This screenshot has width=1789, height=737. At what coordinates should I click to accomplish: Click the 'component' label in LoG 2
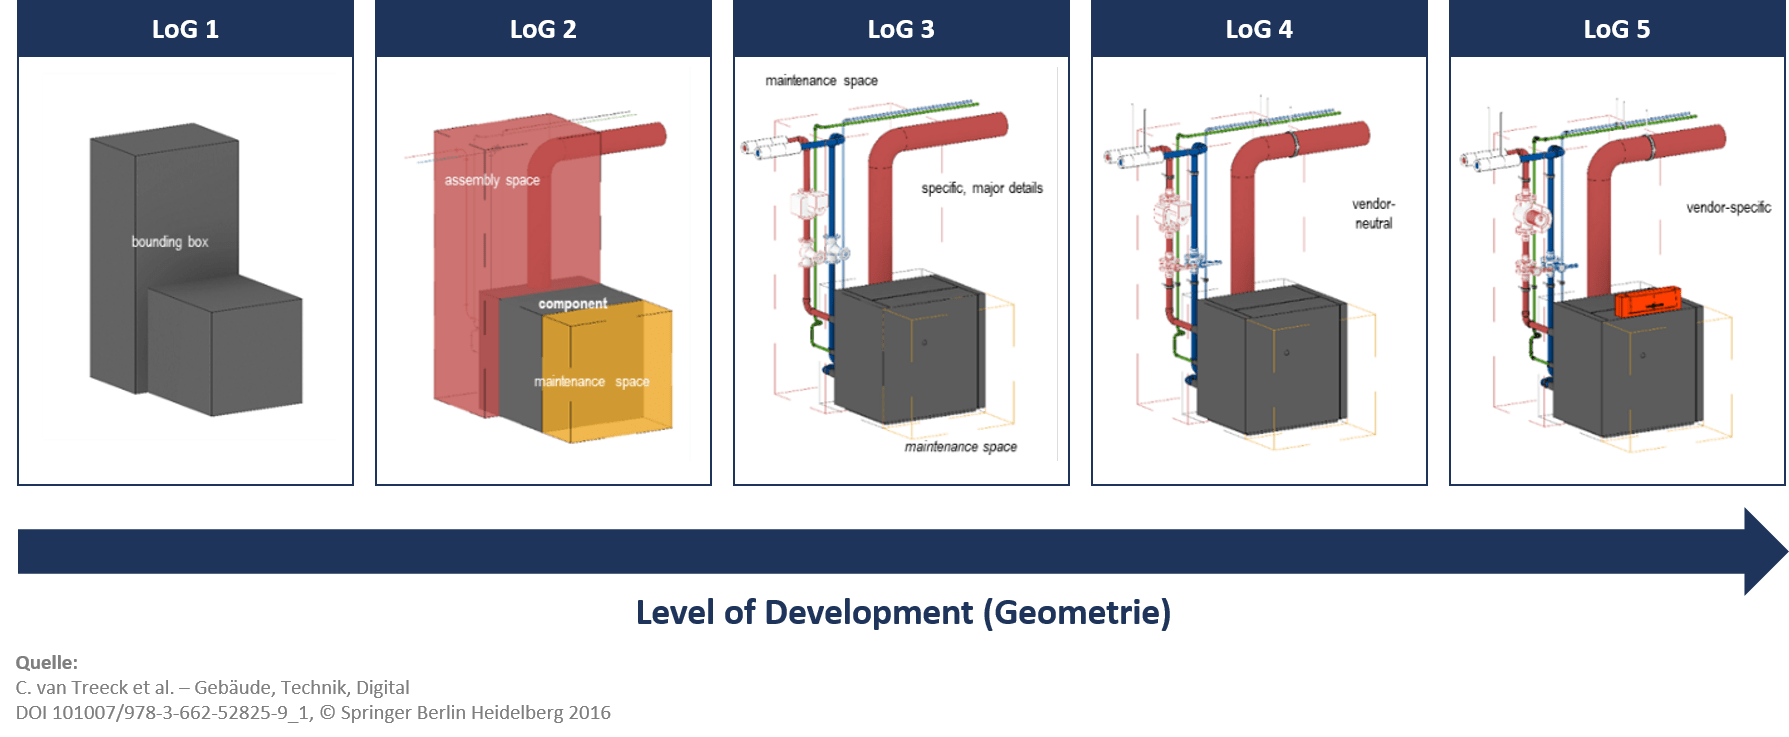coord(572,303)
